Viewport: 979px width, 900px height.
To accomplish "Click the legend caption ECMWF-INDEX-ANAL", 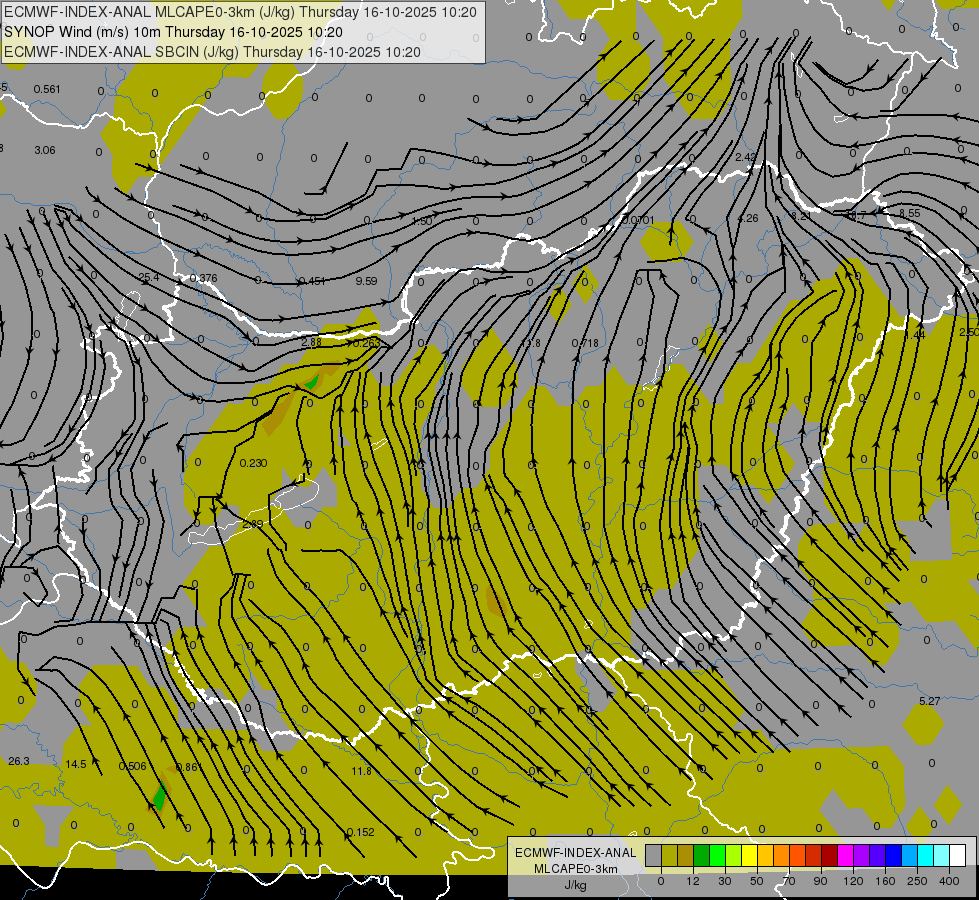I will (x=576, y=853).
